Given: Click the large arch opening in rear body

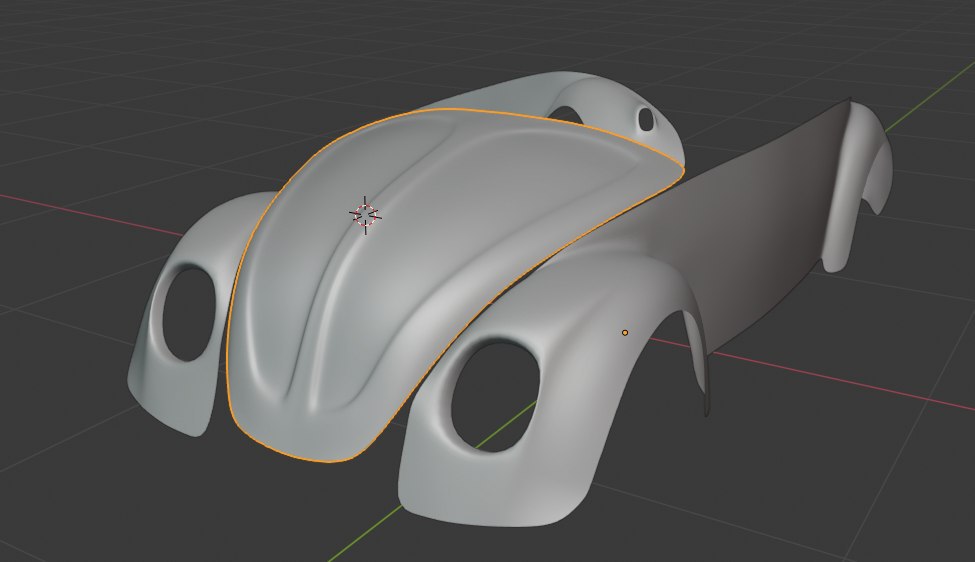Looking at the screenshot, I should (578, 110).
